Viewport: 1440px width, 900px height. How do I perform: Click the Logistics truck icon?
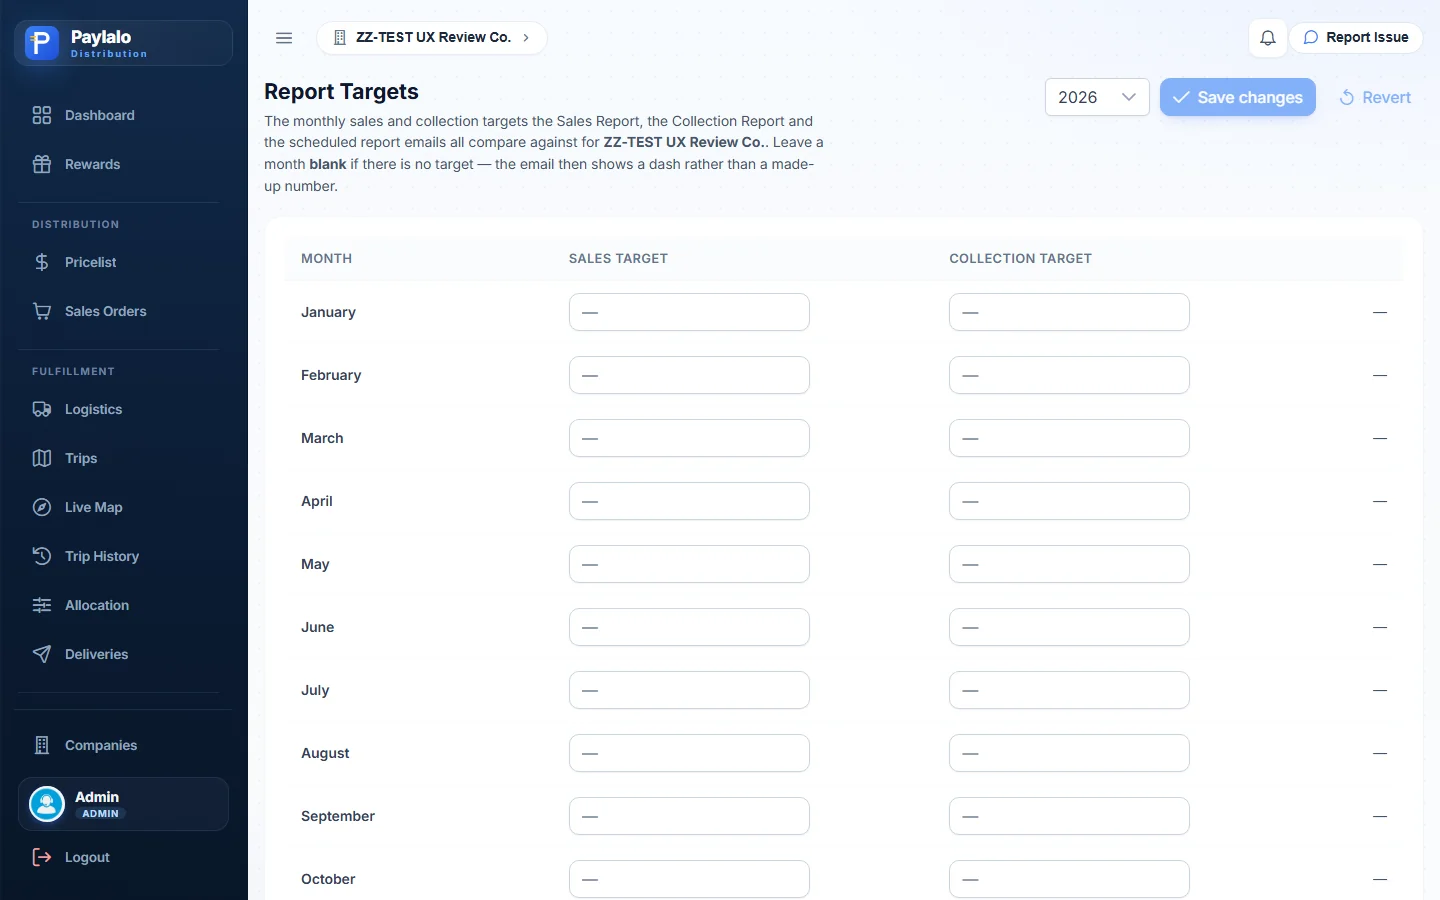coord(42,409)
